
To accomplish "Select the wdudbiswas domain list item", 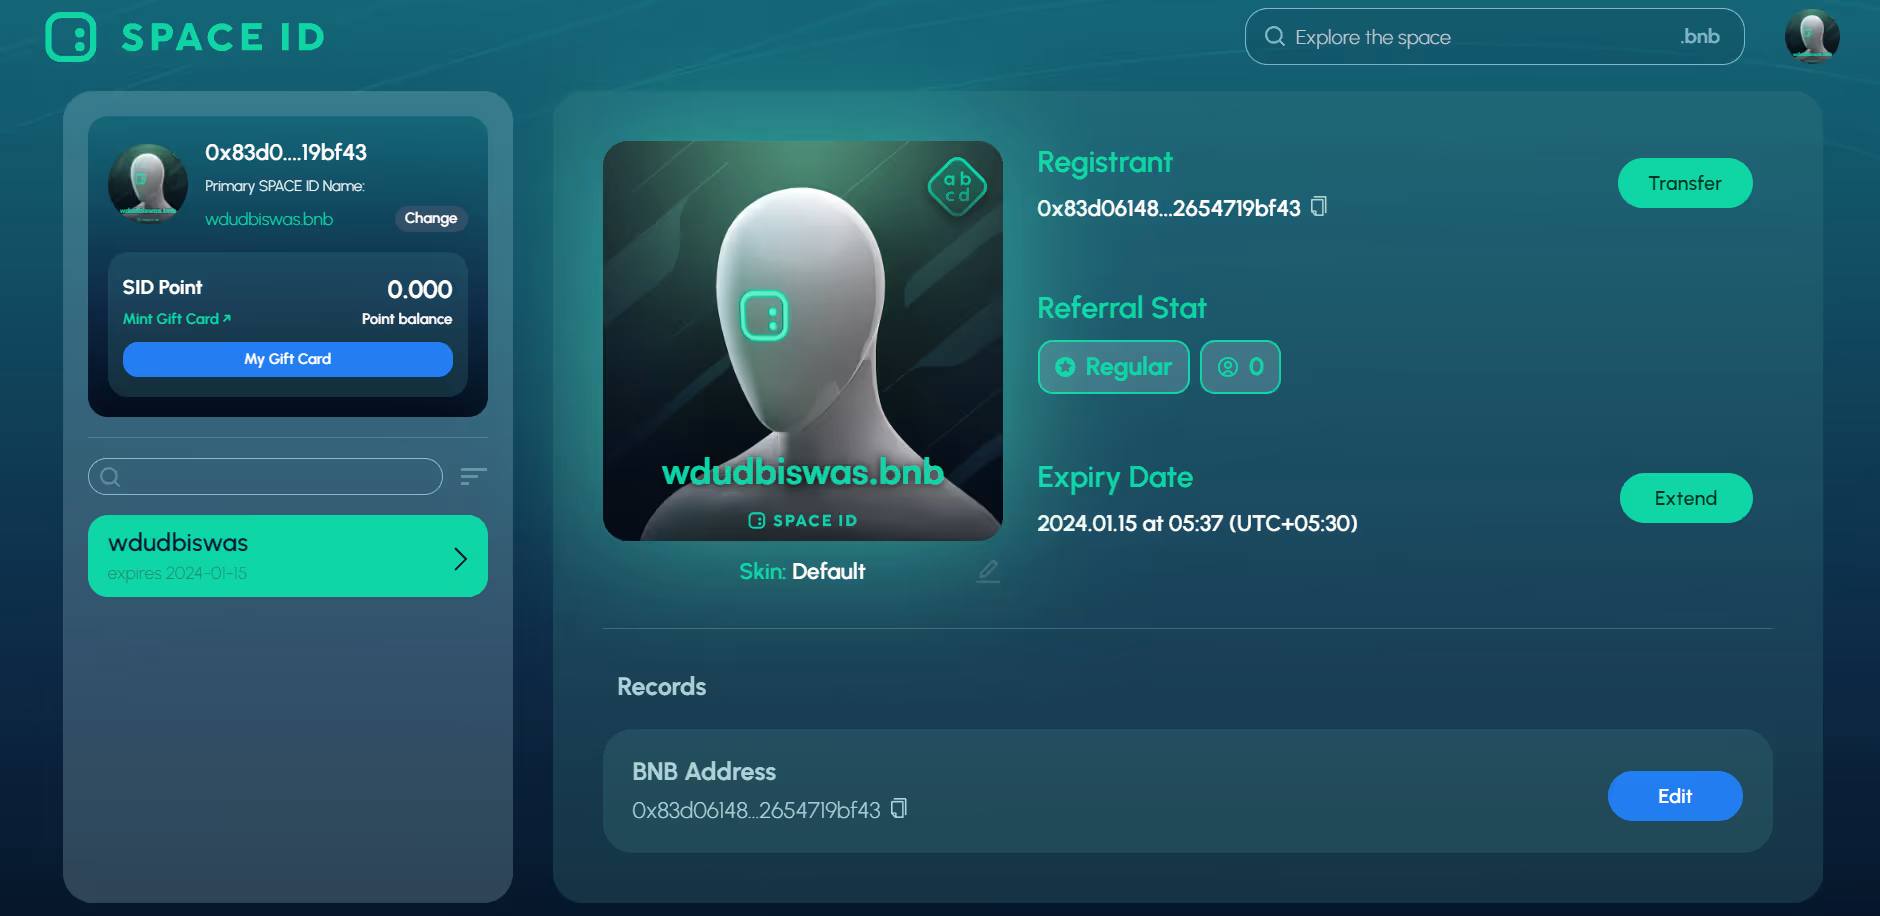I will (x=270, y=556).
